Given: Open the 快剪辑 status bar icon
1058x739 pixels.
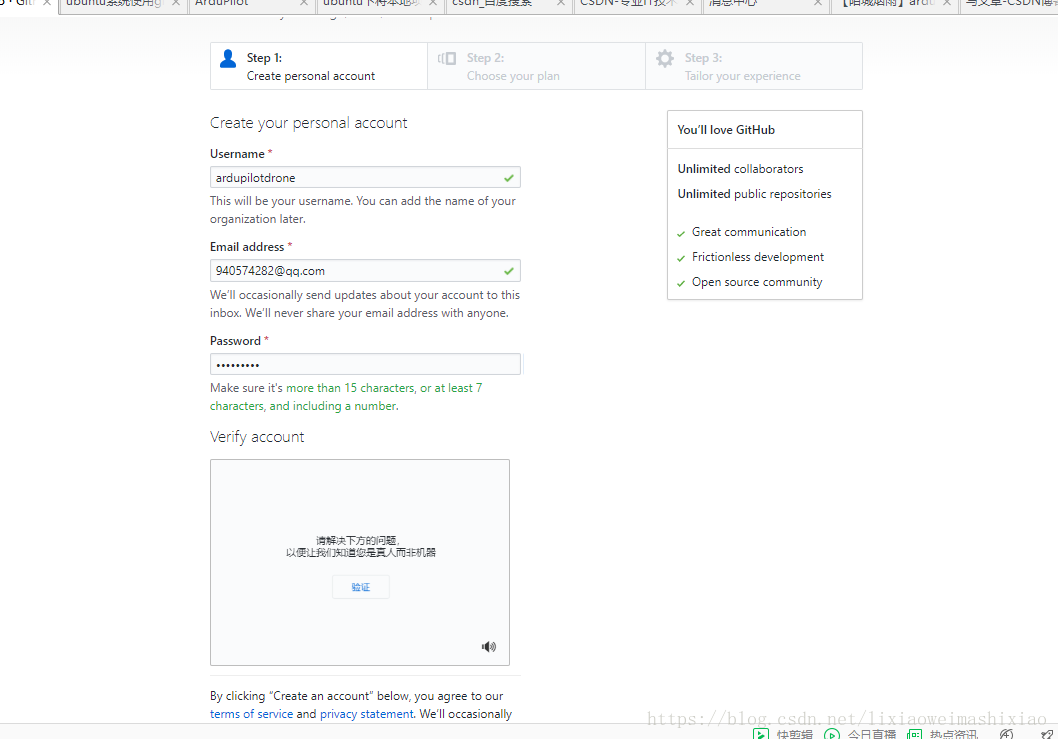Looking at the screenshot, I should tap(760, 734).
